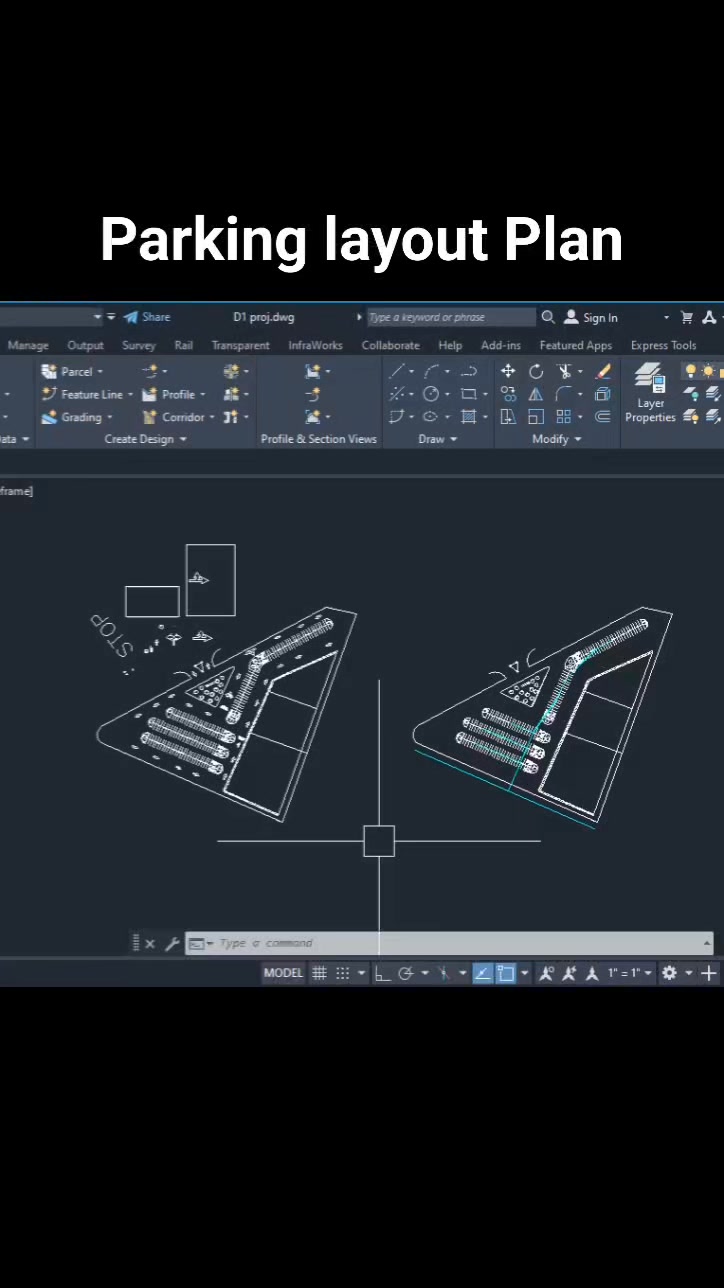Activate the Fillet tool
The image size is (724, 1288).
(x=564, y=394)
